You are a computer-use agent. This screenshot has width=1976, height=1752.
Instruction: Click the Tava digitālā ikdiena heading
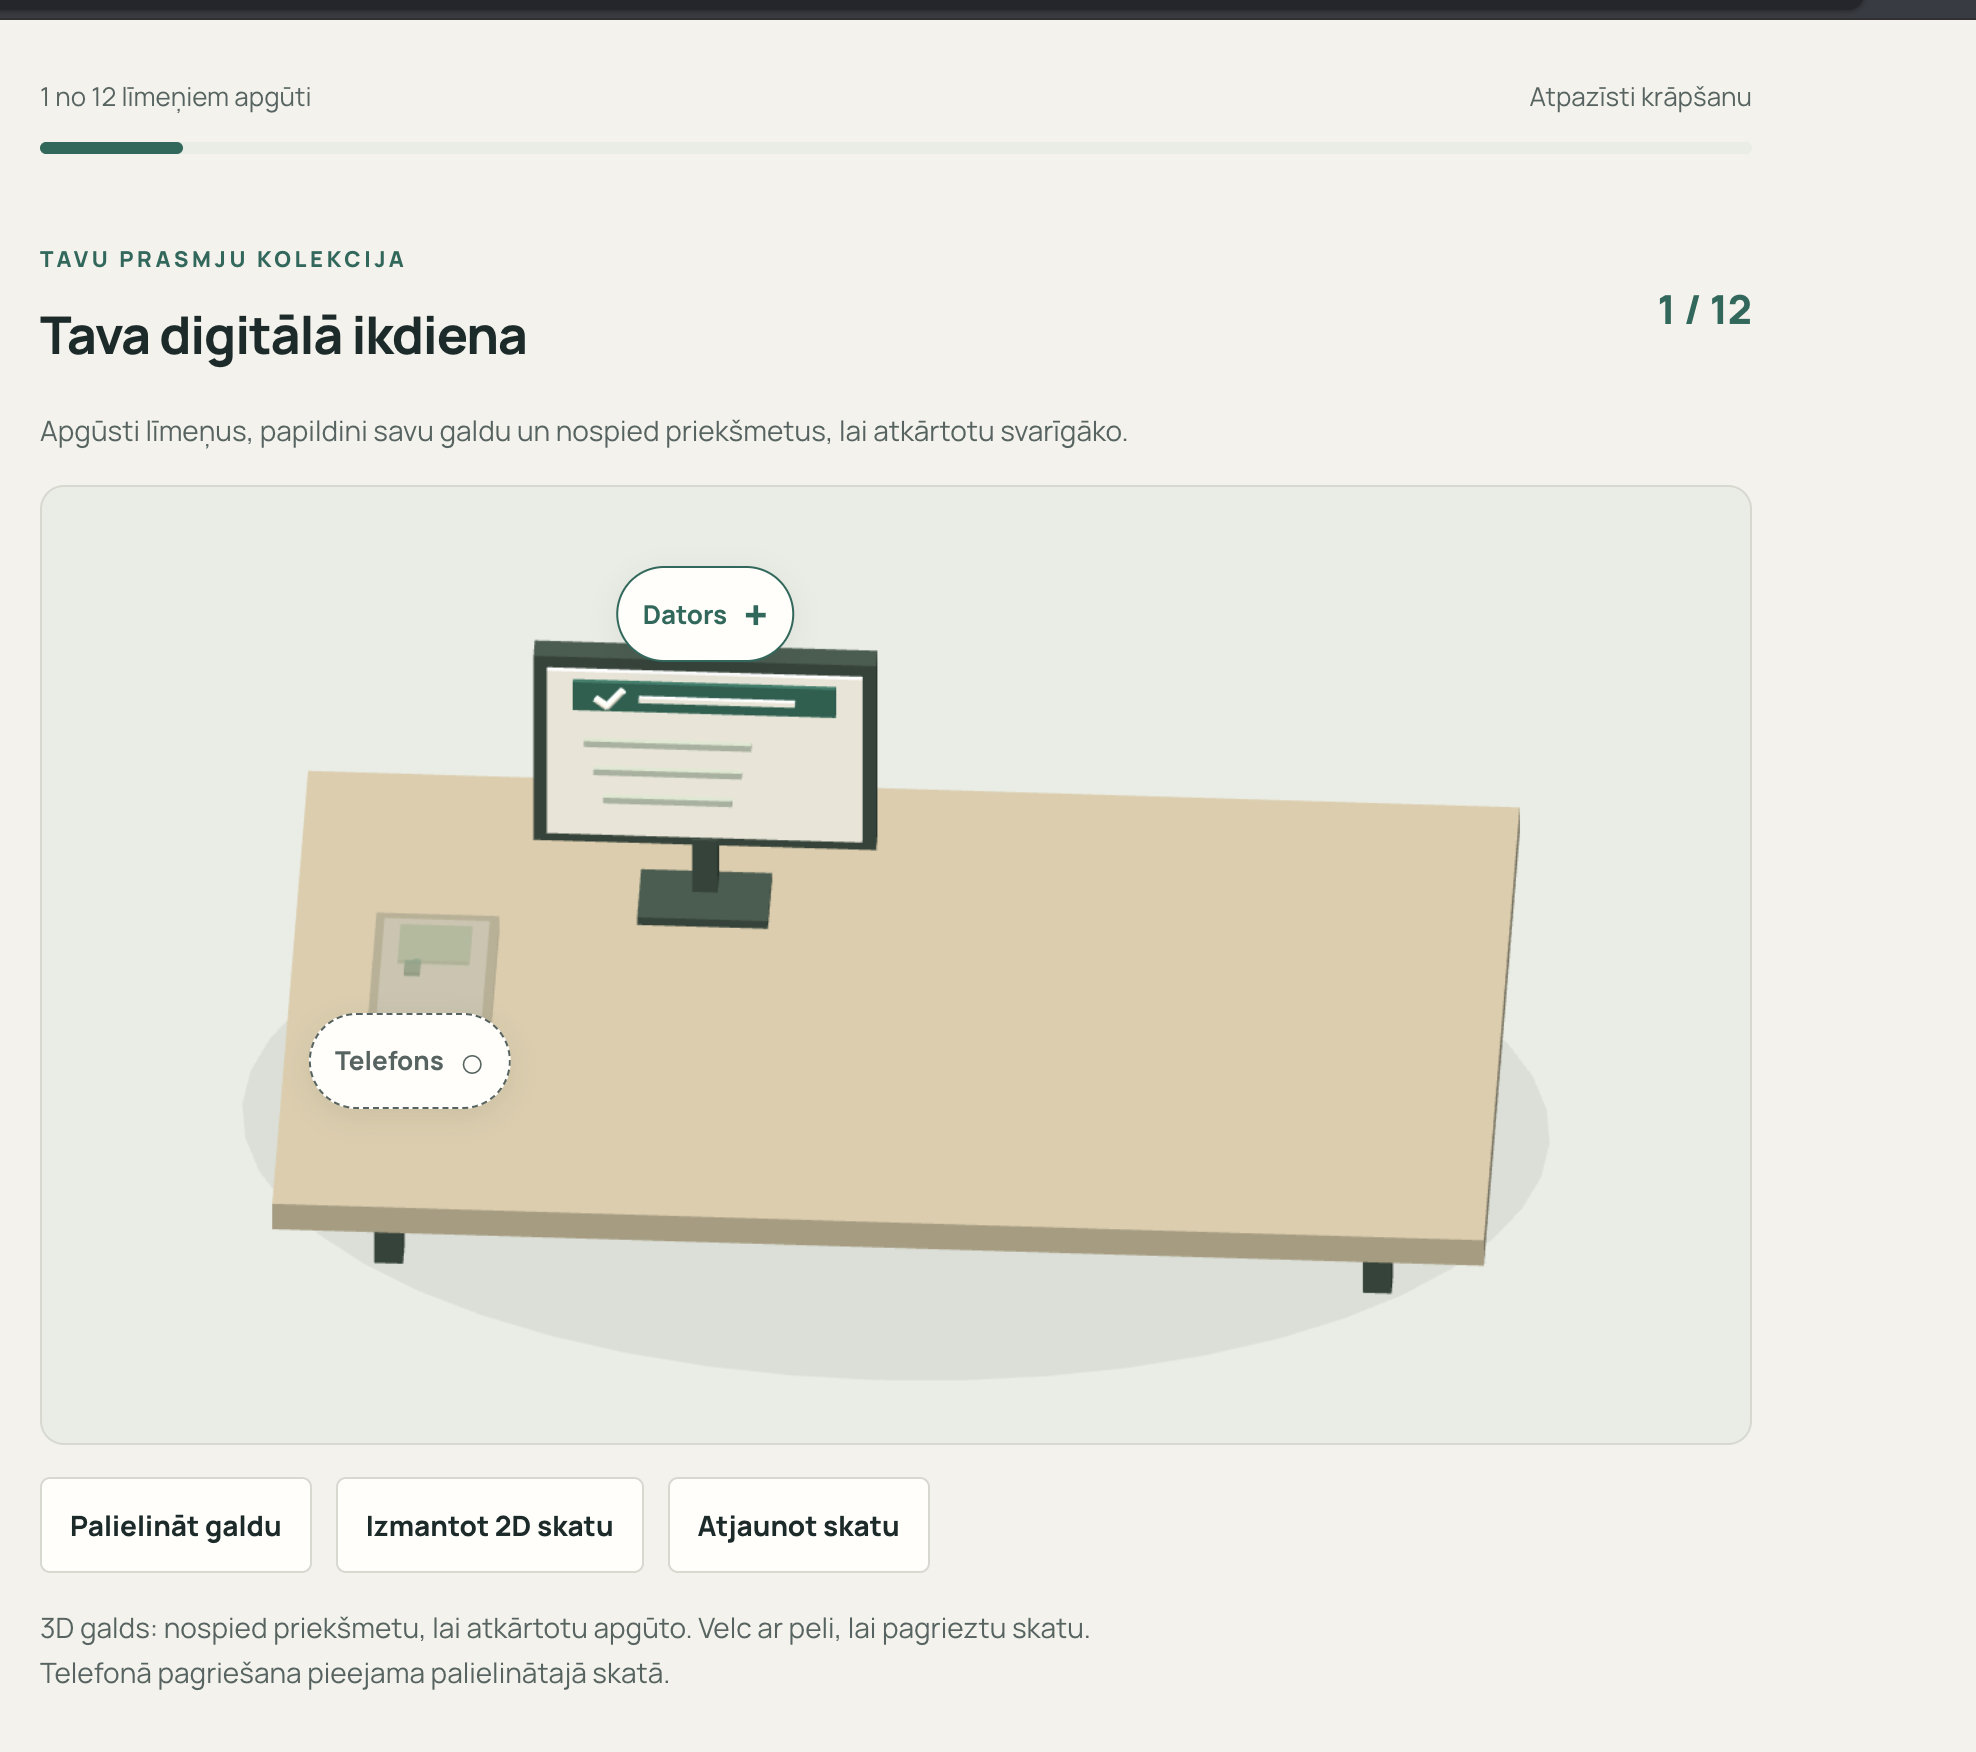(x=283, y=336)
